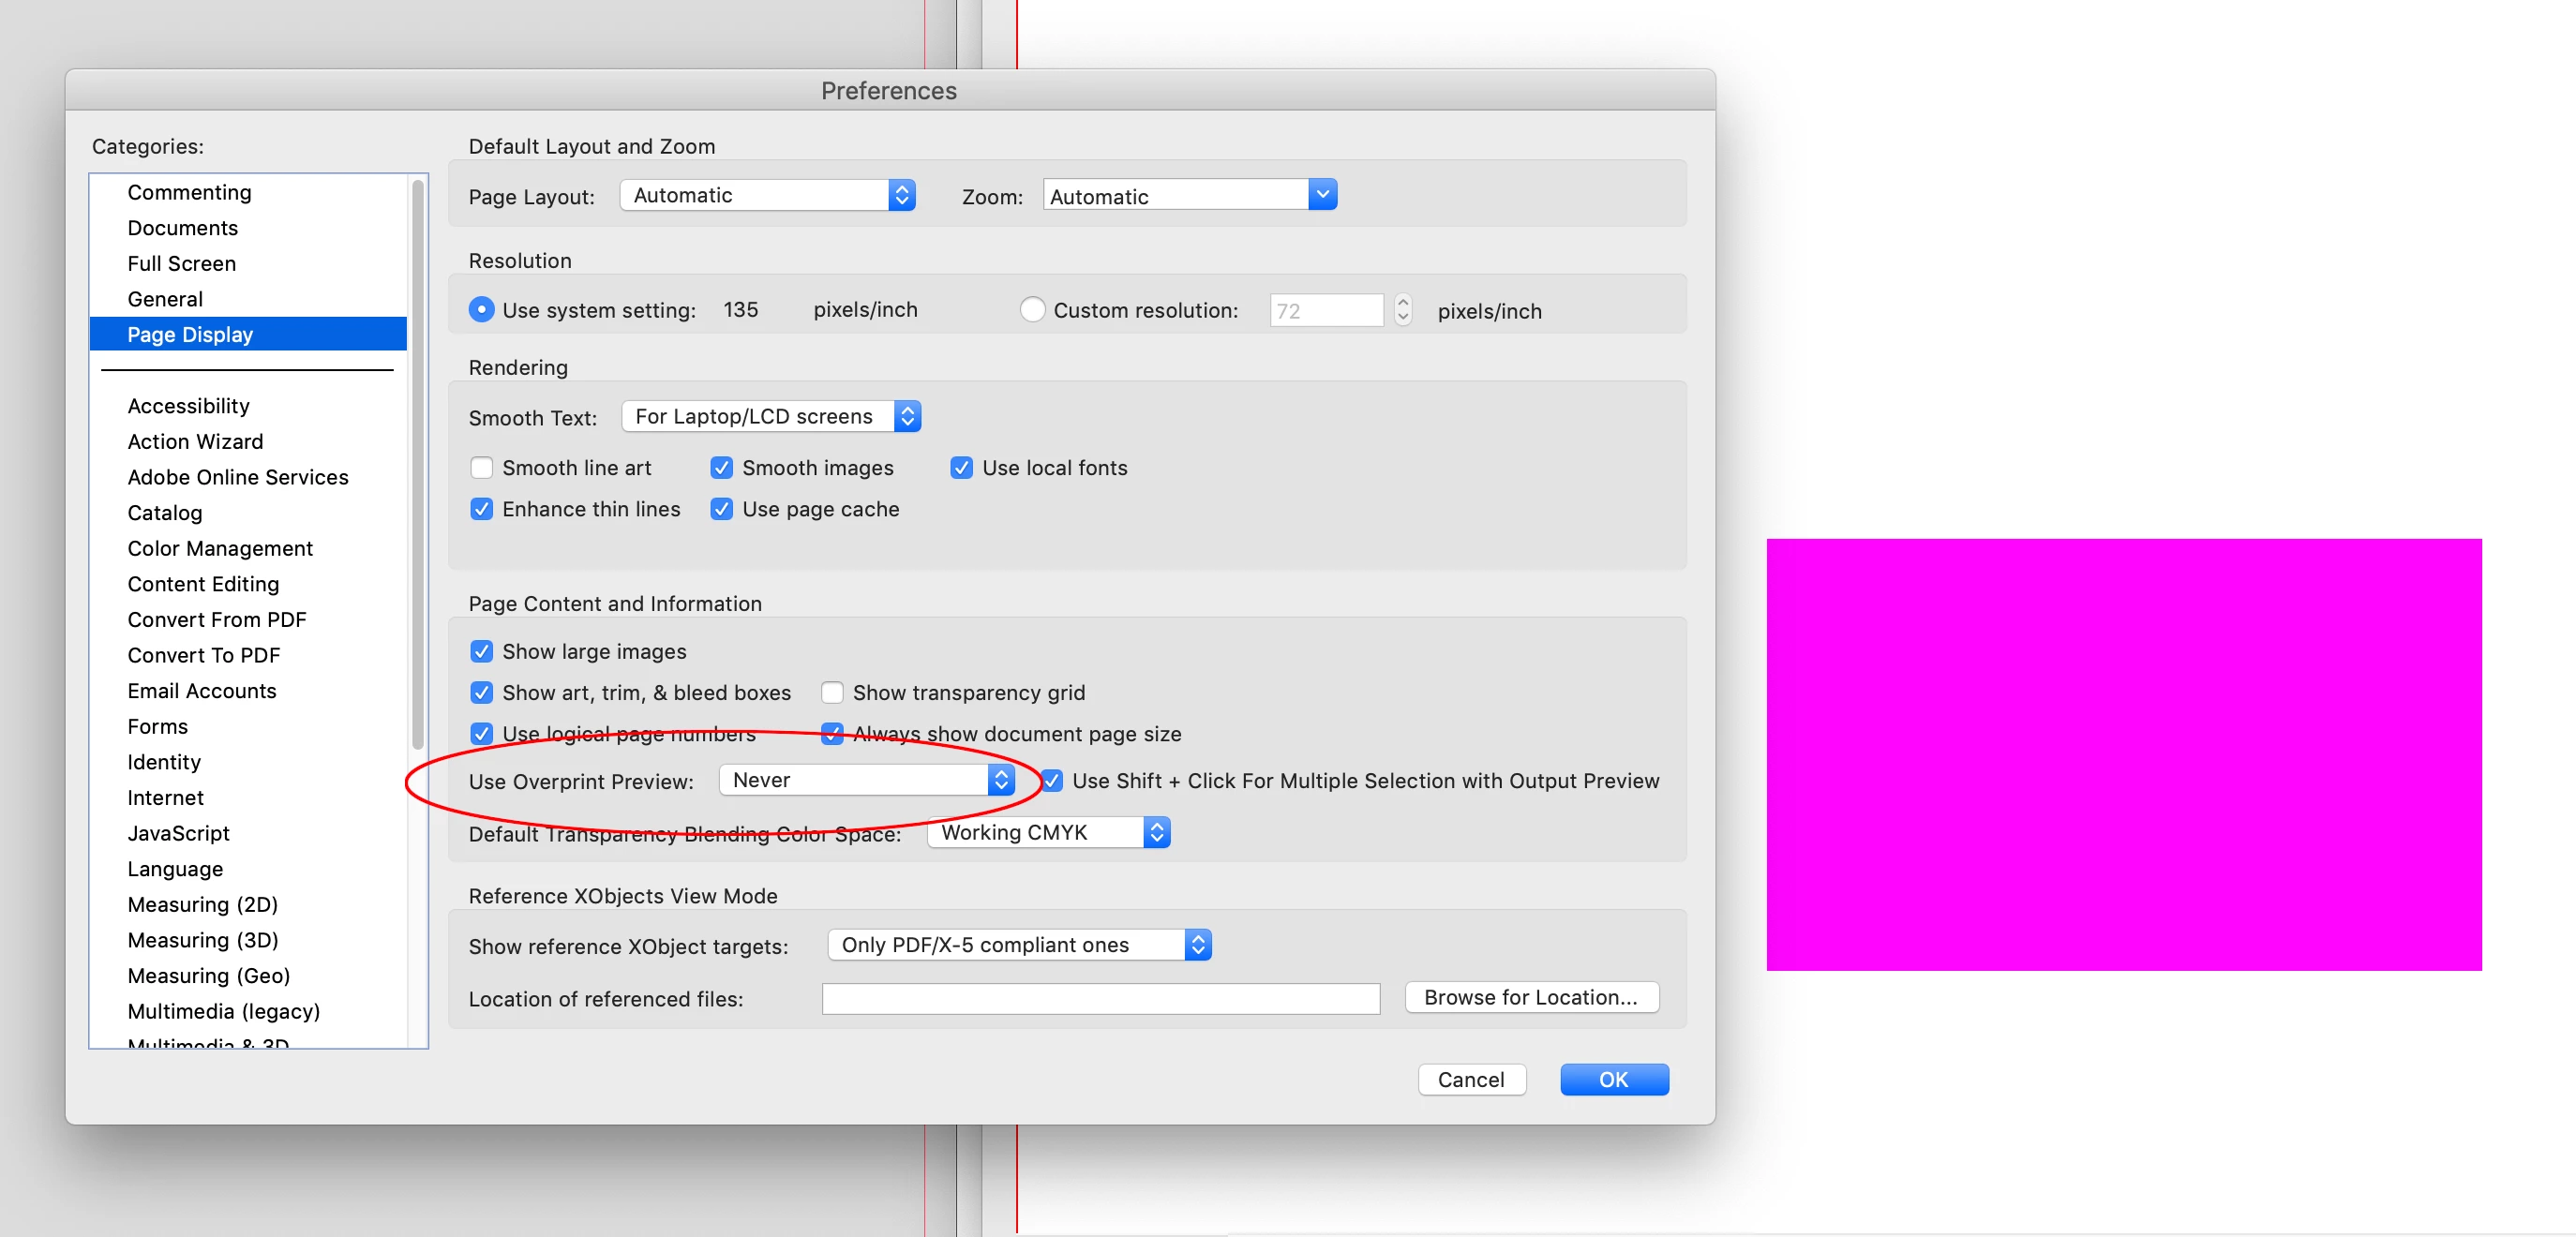Screen dimensions: 2576x1237
Task: Select Custom resolution radio button
Action: coord(1032,310)
